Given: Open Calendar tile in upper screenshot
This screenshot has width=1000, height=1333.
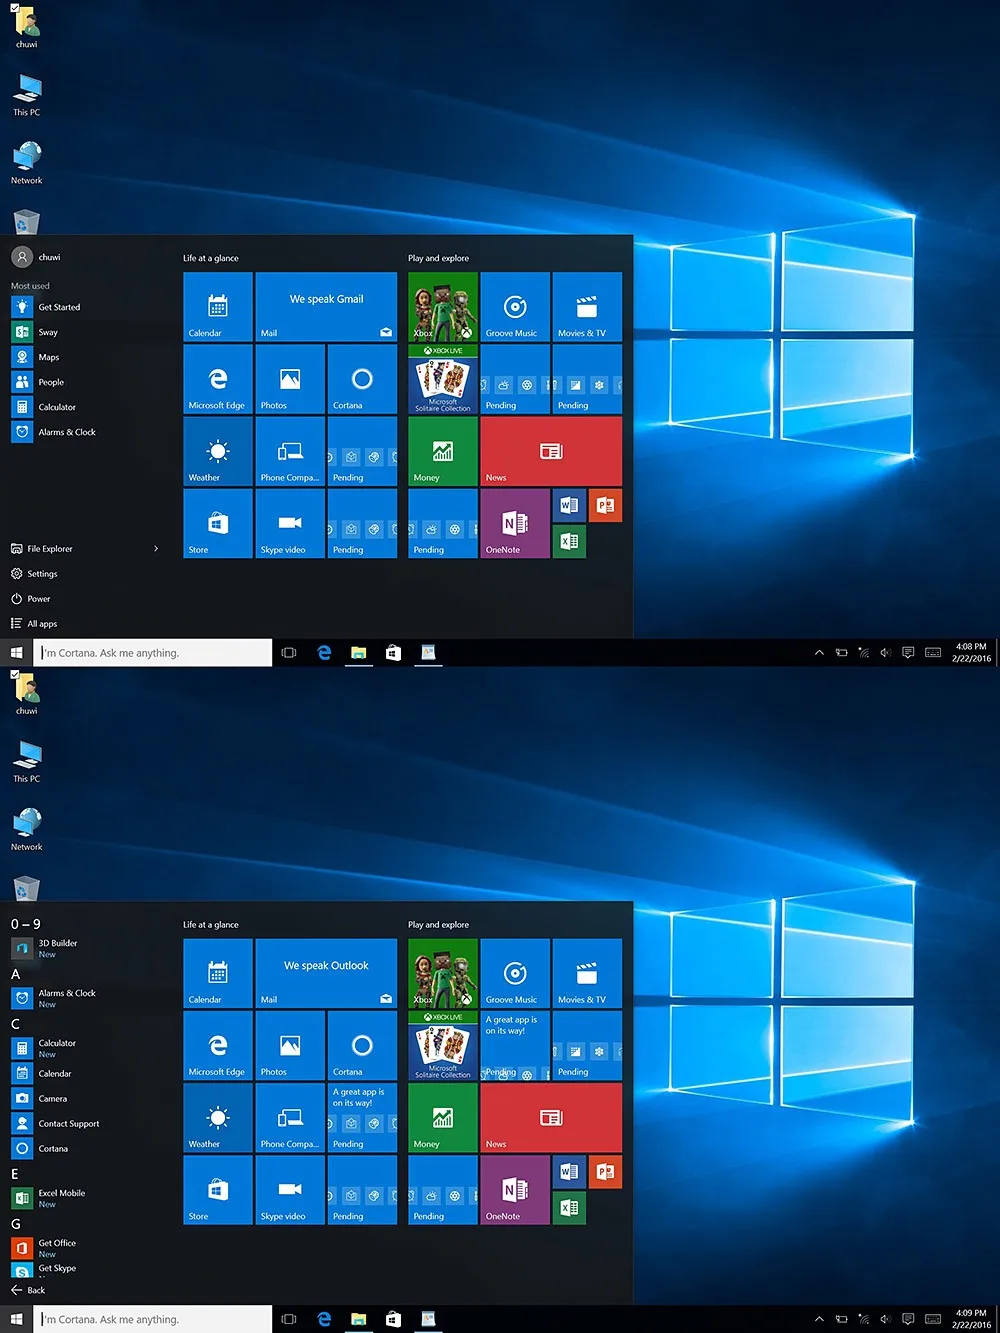Looking at the screenshot, I should tap(218, 307).
